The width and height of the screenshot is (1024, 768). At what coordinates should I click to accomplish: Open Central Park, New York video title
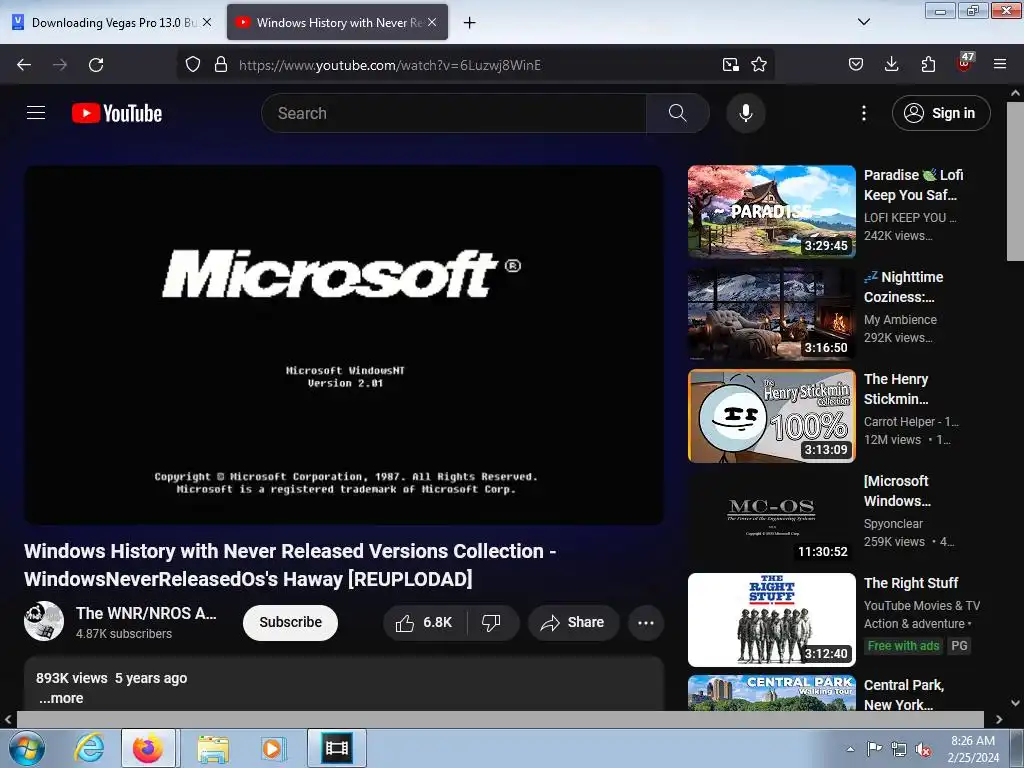(x=903, y=695)
